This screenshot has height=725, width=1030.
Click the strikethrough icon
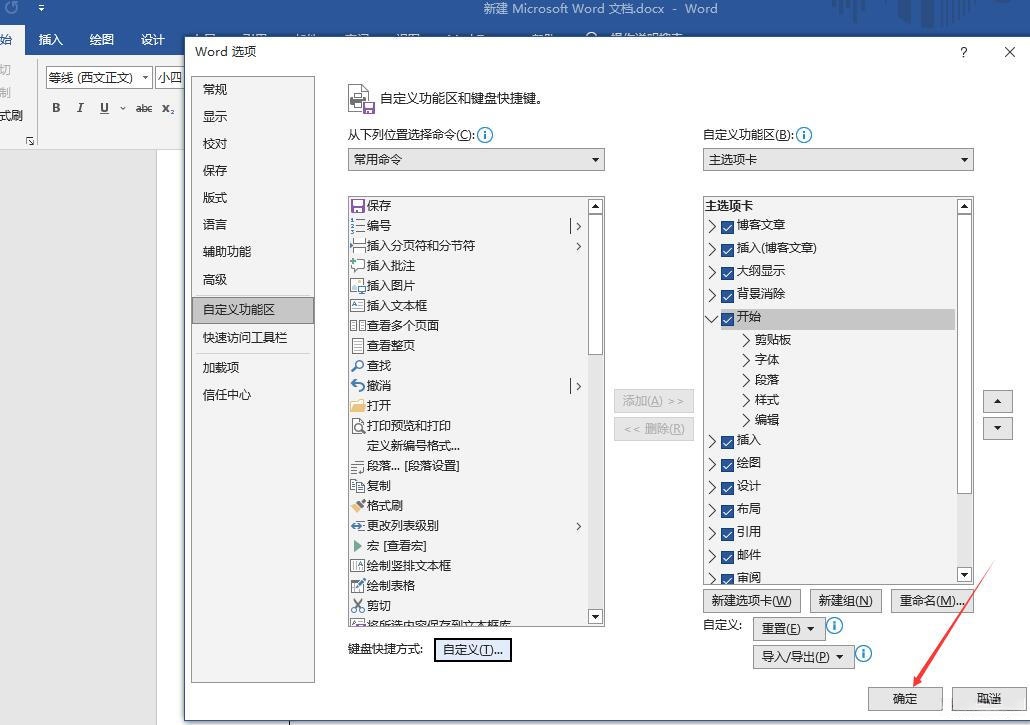click(x=143, y=108)
